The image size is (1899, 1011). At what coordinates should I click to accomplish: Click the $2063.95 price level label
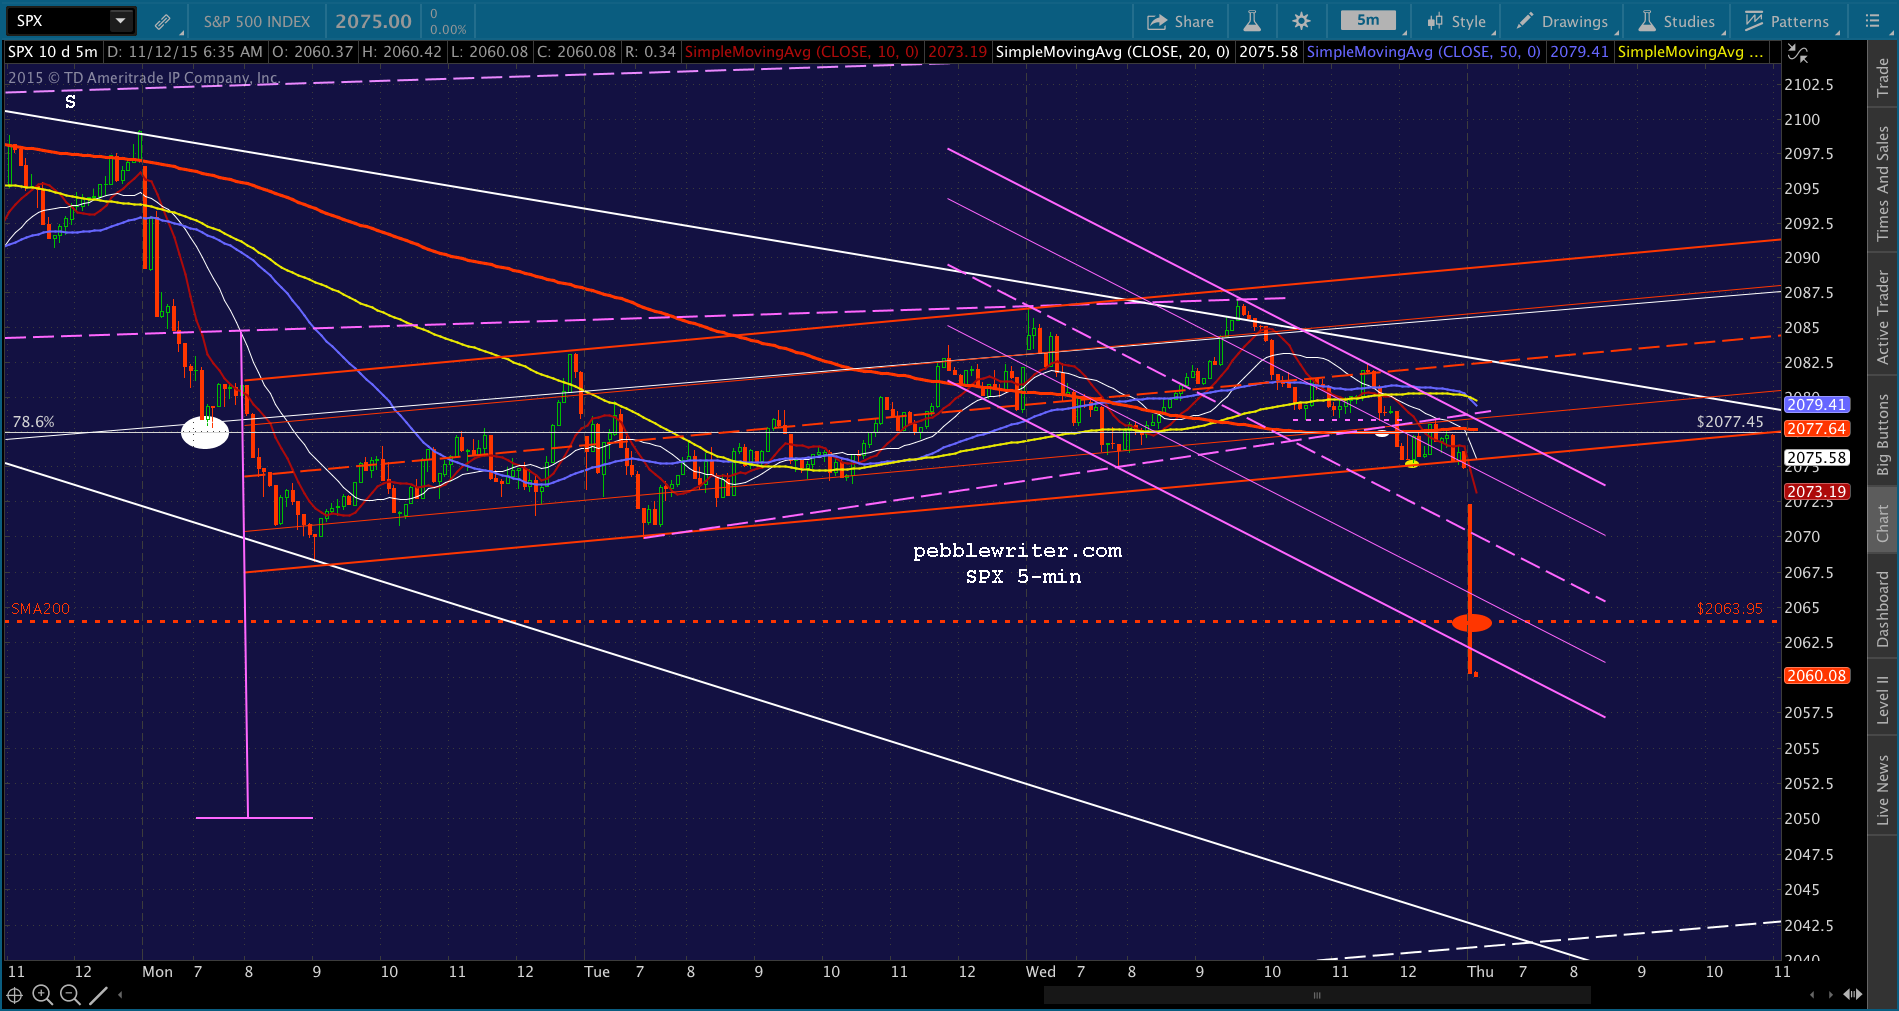pos(1729,609)
